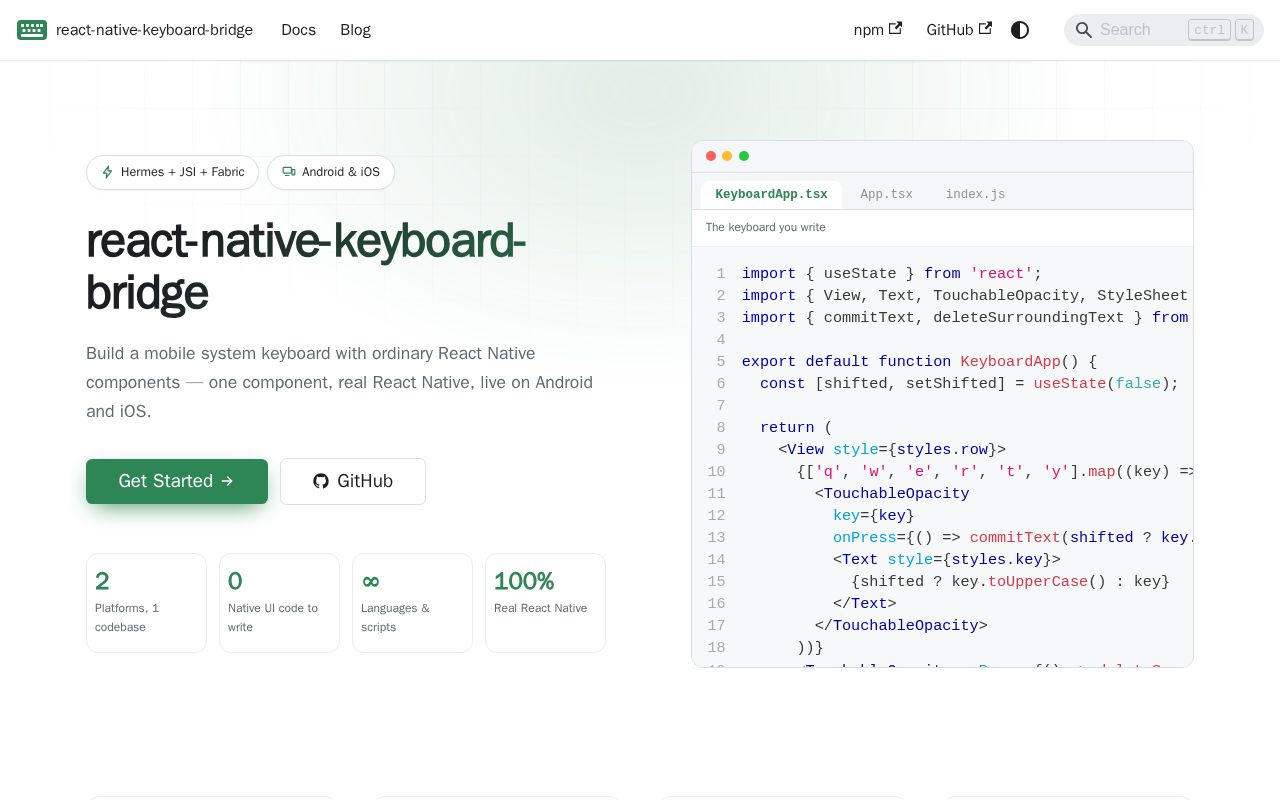This screenshot has width=1280, height=800.
Task: Focus the Search input field
Action: [x=1163, y=30]
